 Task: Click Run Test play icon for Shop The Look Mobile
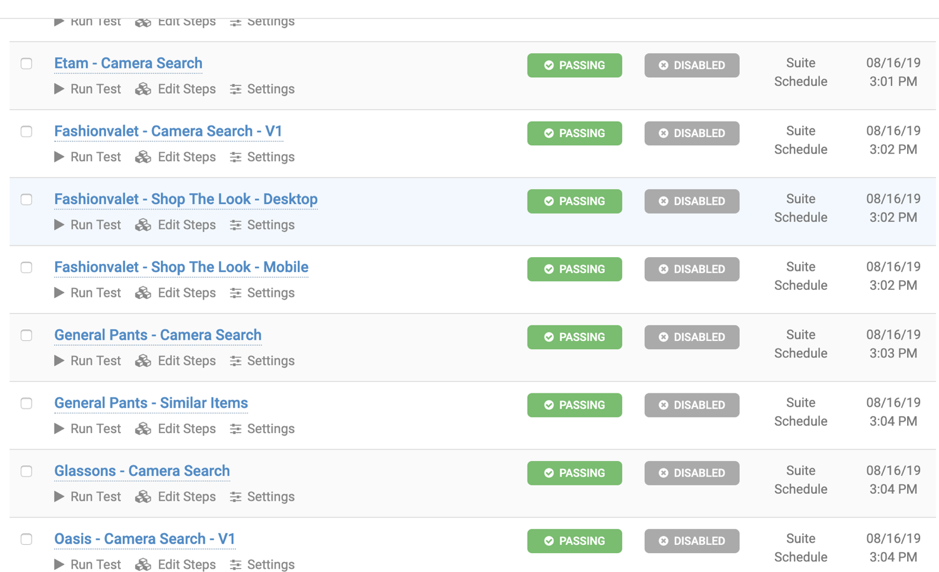(x=59, y=293)
